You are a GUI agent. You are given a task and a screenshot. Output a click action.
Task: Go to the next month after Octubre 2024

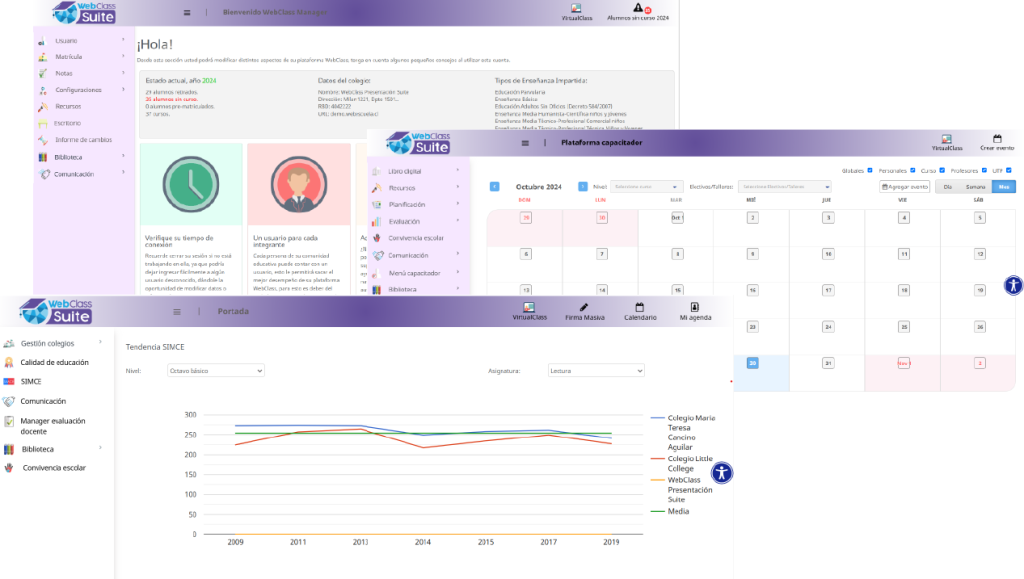pyautogui.click(x=583, y=187)
